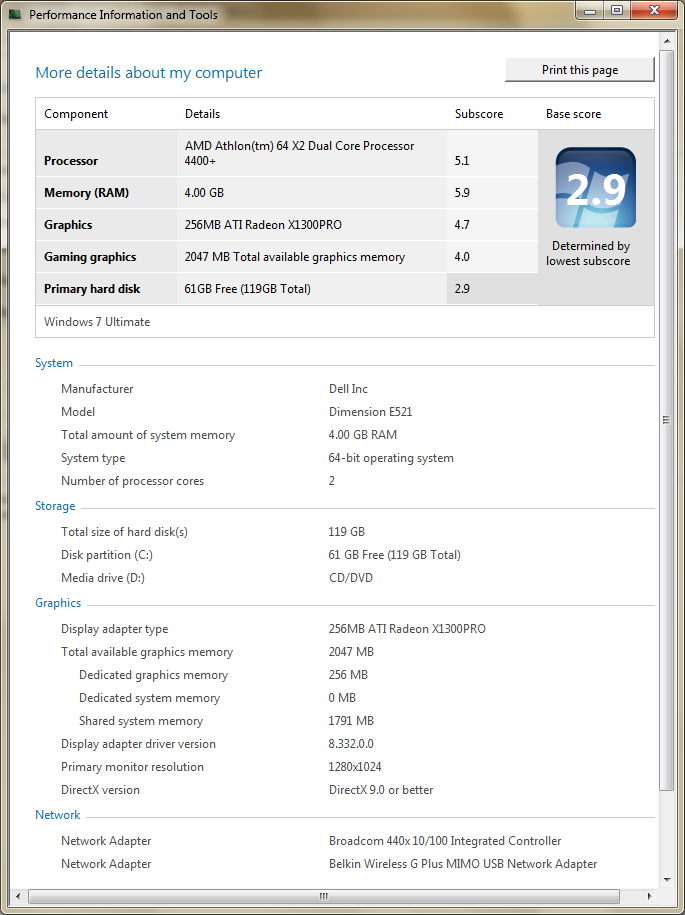The height and width of the screenshot is (915, 685).
Task: Select the Processor row label
Action: [x=71, y=160]
